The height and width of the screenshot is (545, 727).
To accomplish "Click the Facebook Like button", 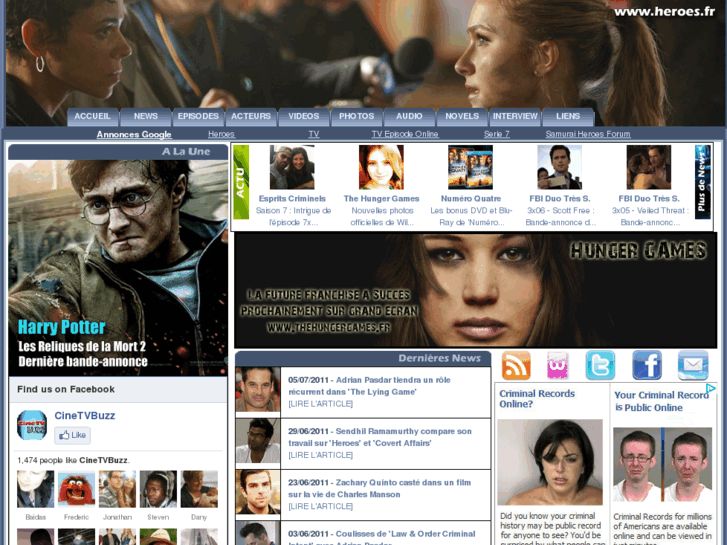I will tap(72, 435).
